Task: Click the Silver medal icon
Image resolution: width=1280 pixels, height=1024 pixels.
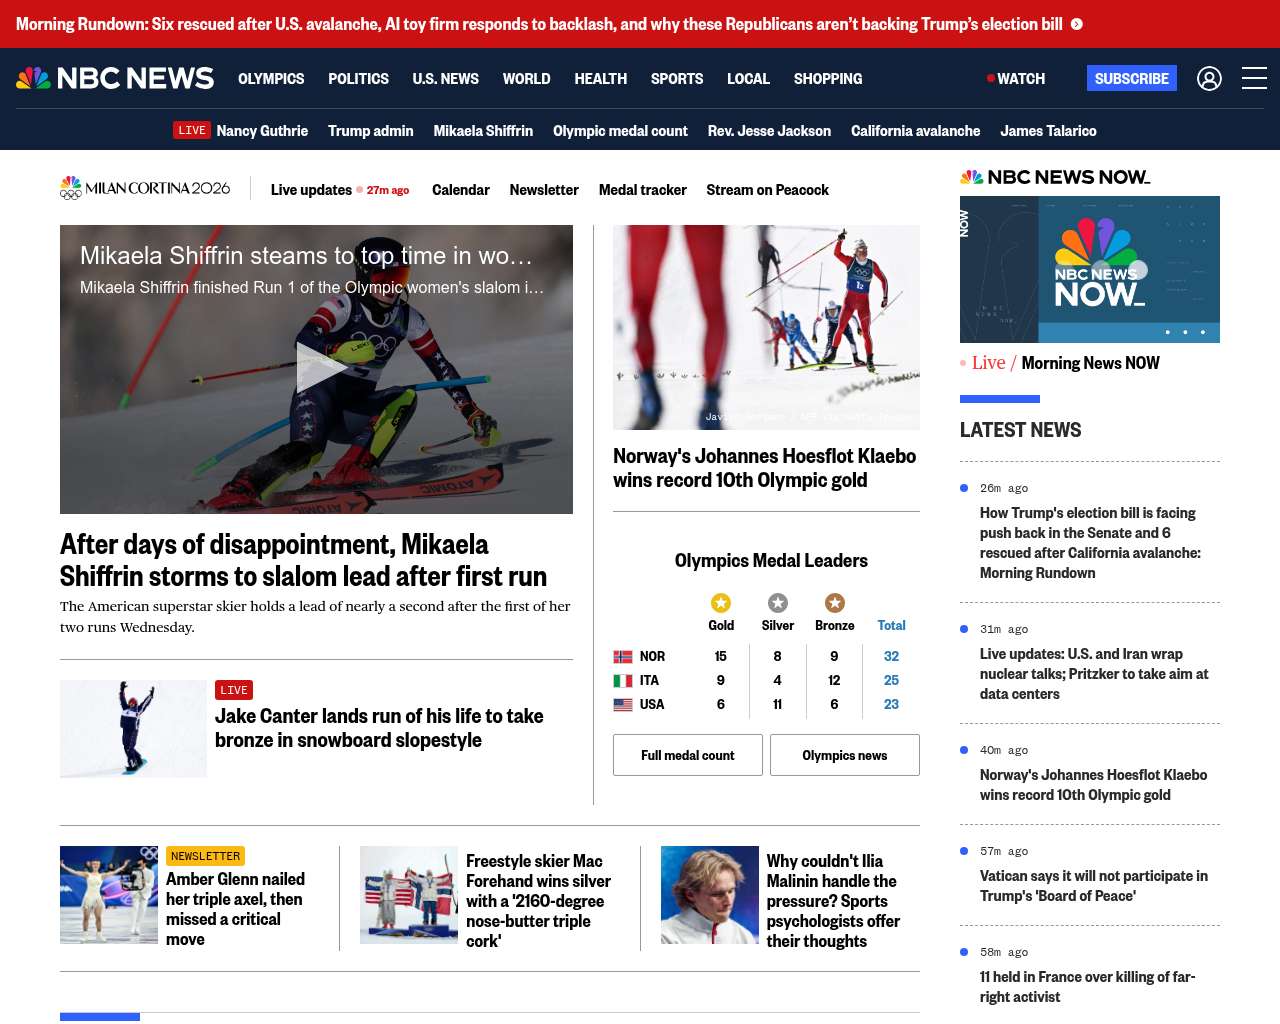Action: click(778, 602)
